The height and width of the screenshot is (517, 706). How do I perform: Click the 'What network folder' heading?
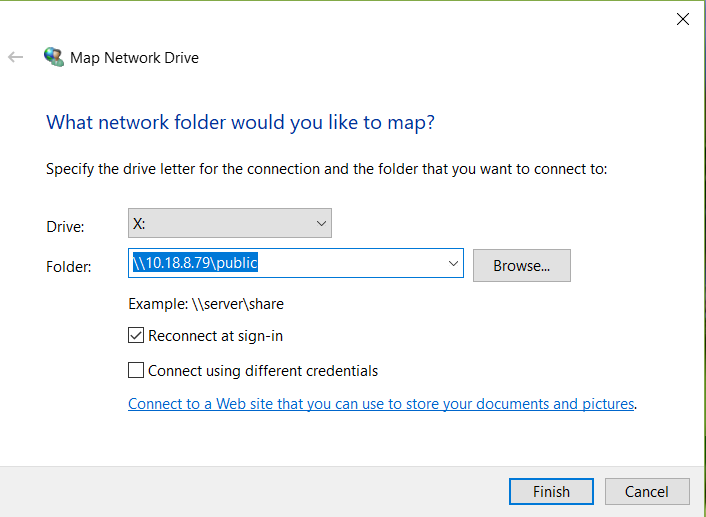tap(240, 123)
